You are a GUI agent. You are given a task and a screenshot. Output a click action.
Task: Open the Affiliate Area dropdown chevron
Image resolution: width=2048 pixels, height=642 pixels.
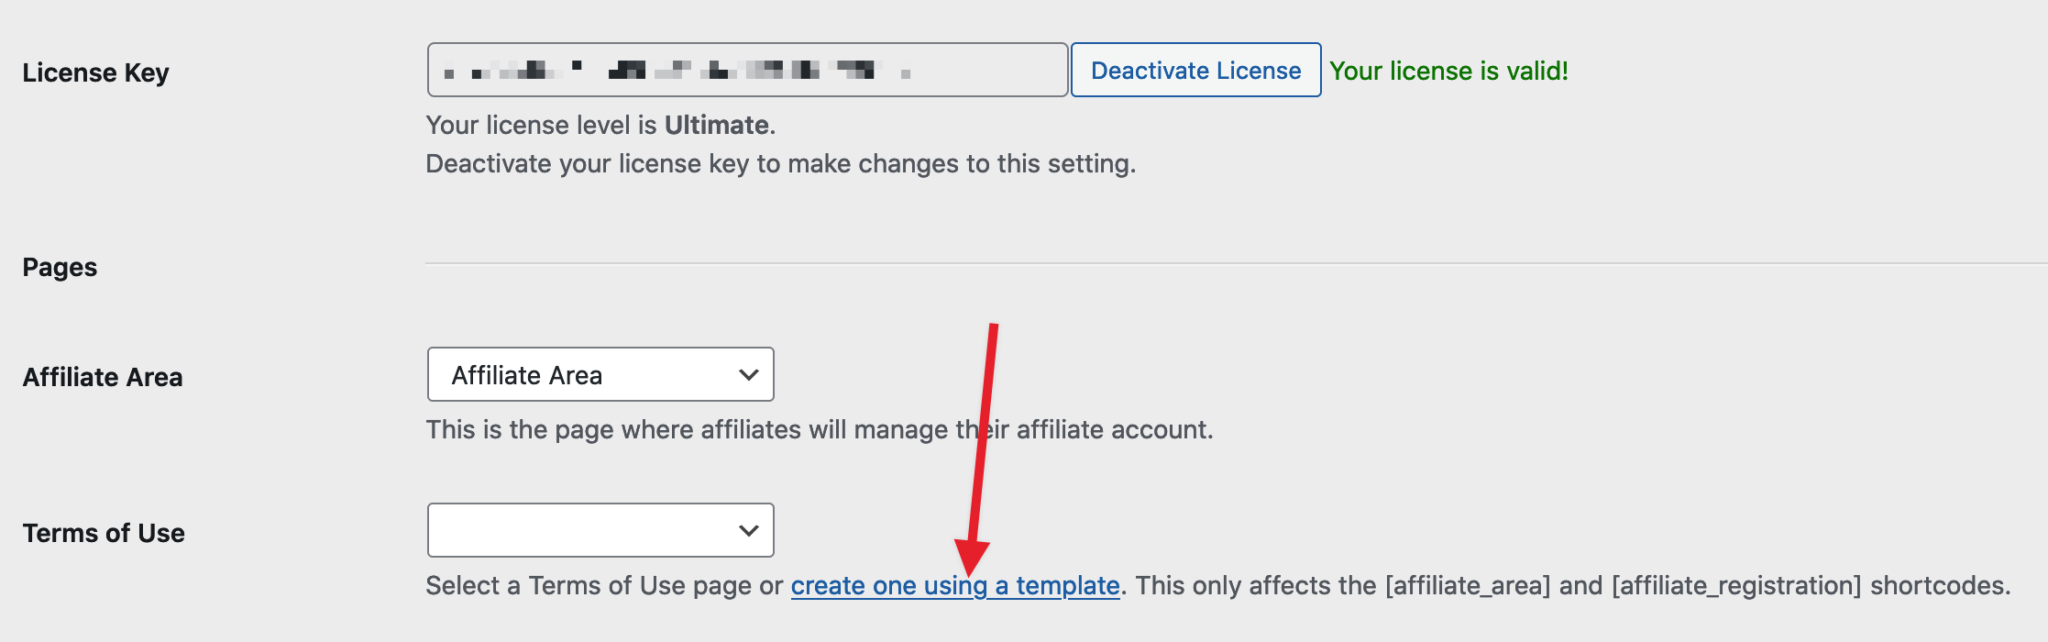[748, 374]
